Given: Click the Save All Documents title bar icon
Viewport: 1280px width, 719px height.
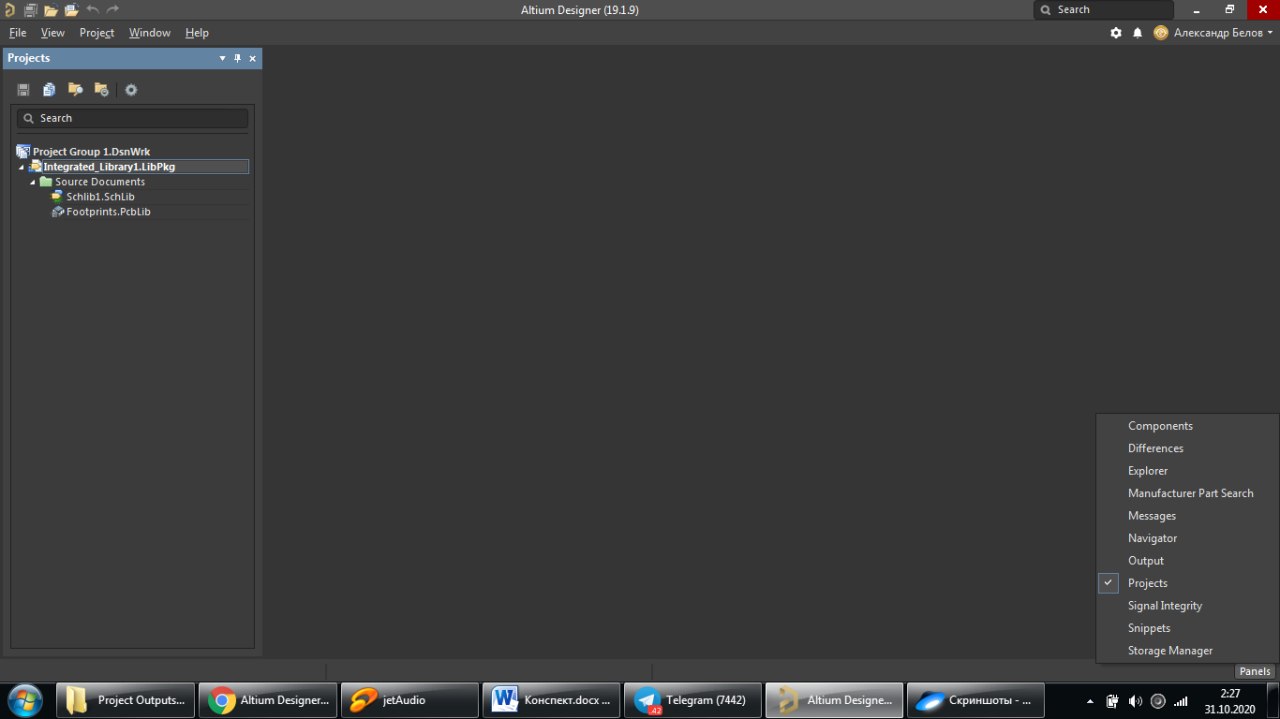Looking at the screenshot, I should (30, 10).
